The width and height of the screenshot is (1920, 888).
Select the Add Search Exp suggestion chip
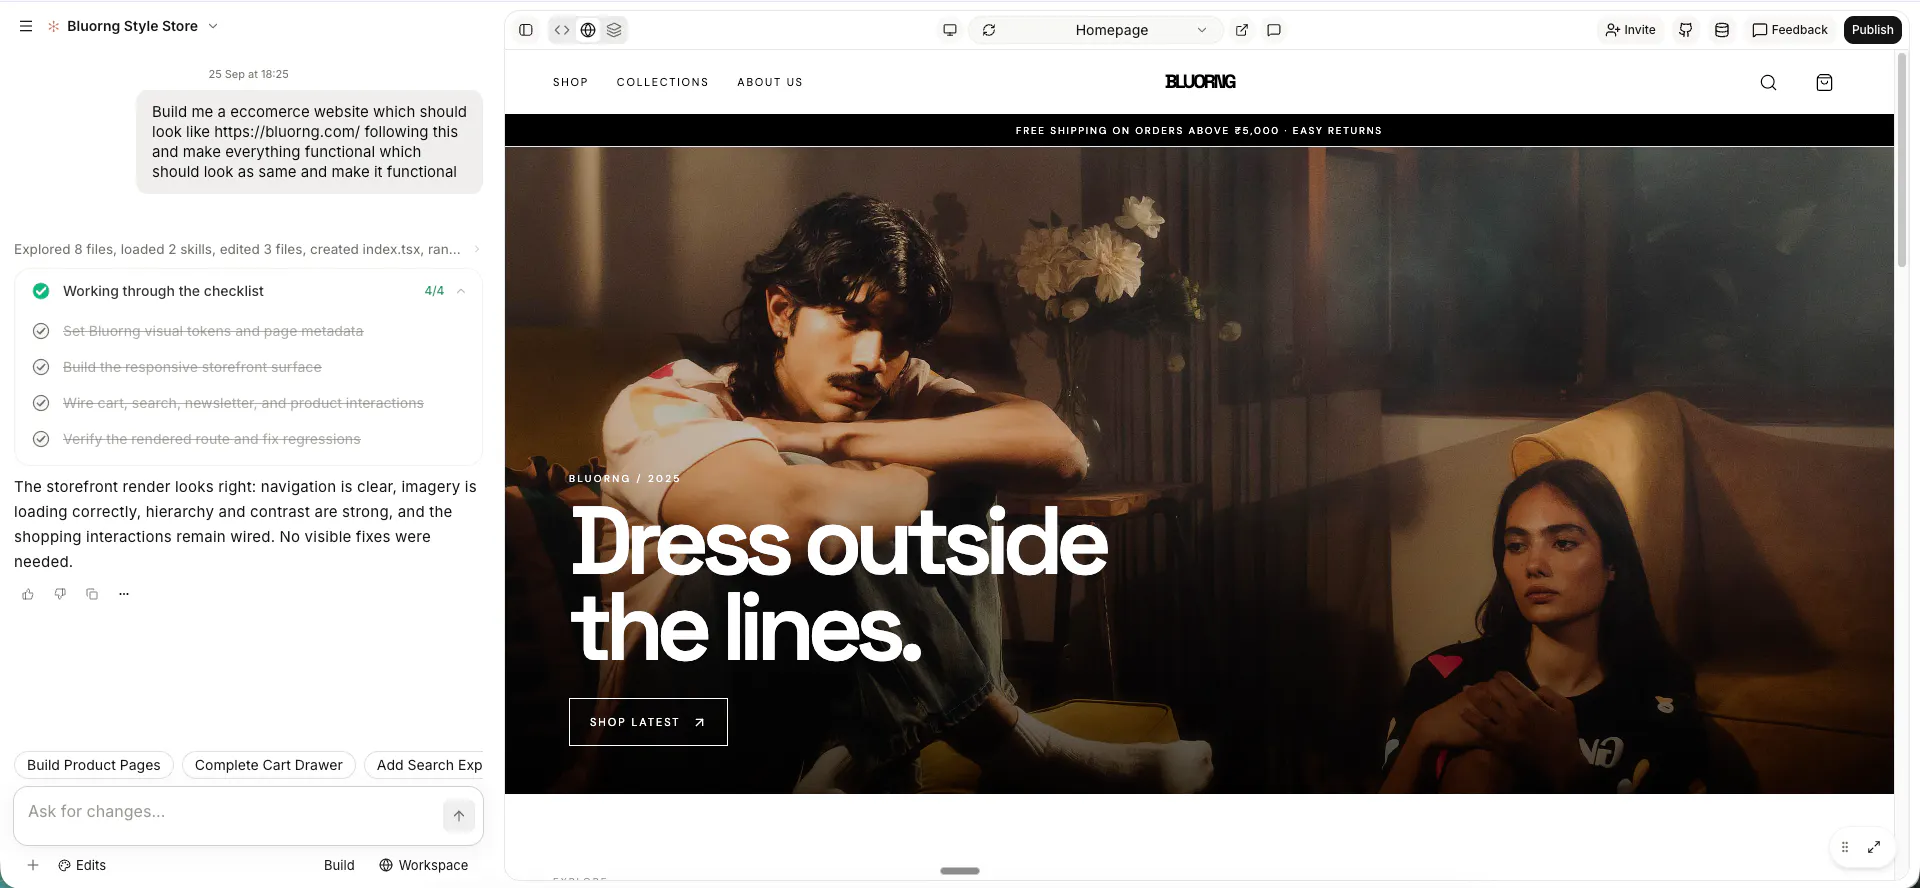click(424, 765)
